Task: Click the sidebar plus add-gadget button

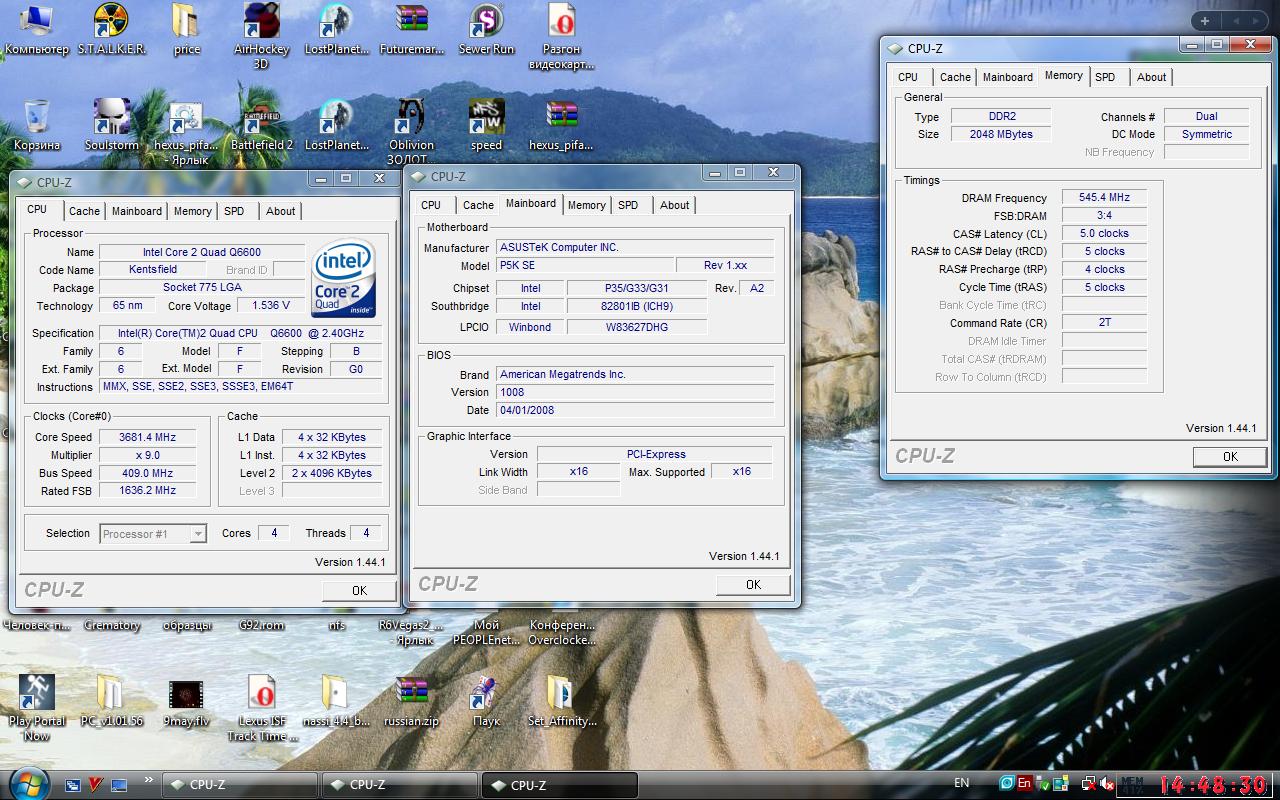Action: [1206, 21]
